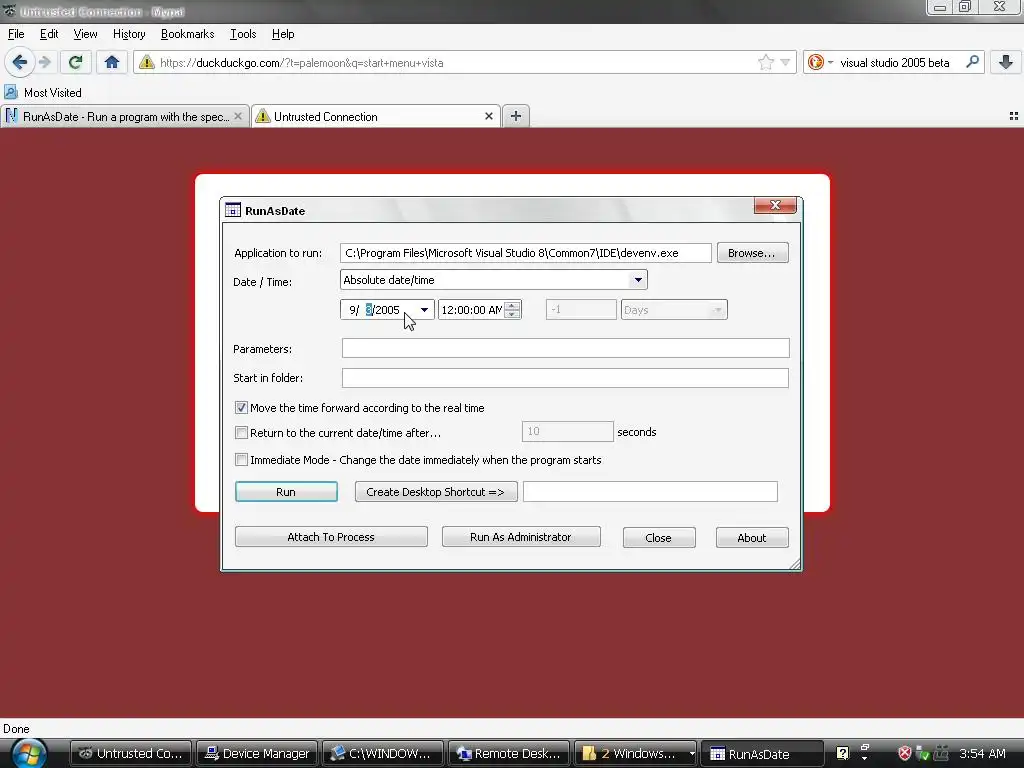Close the RunAsDate dialog window
This screenshot has width=1024, height=768.
tap(775, 205)
